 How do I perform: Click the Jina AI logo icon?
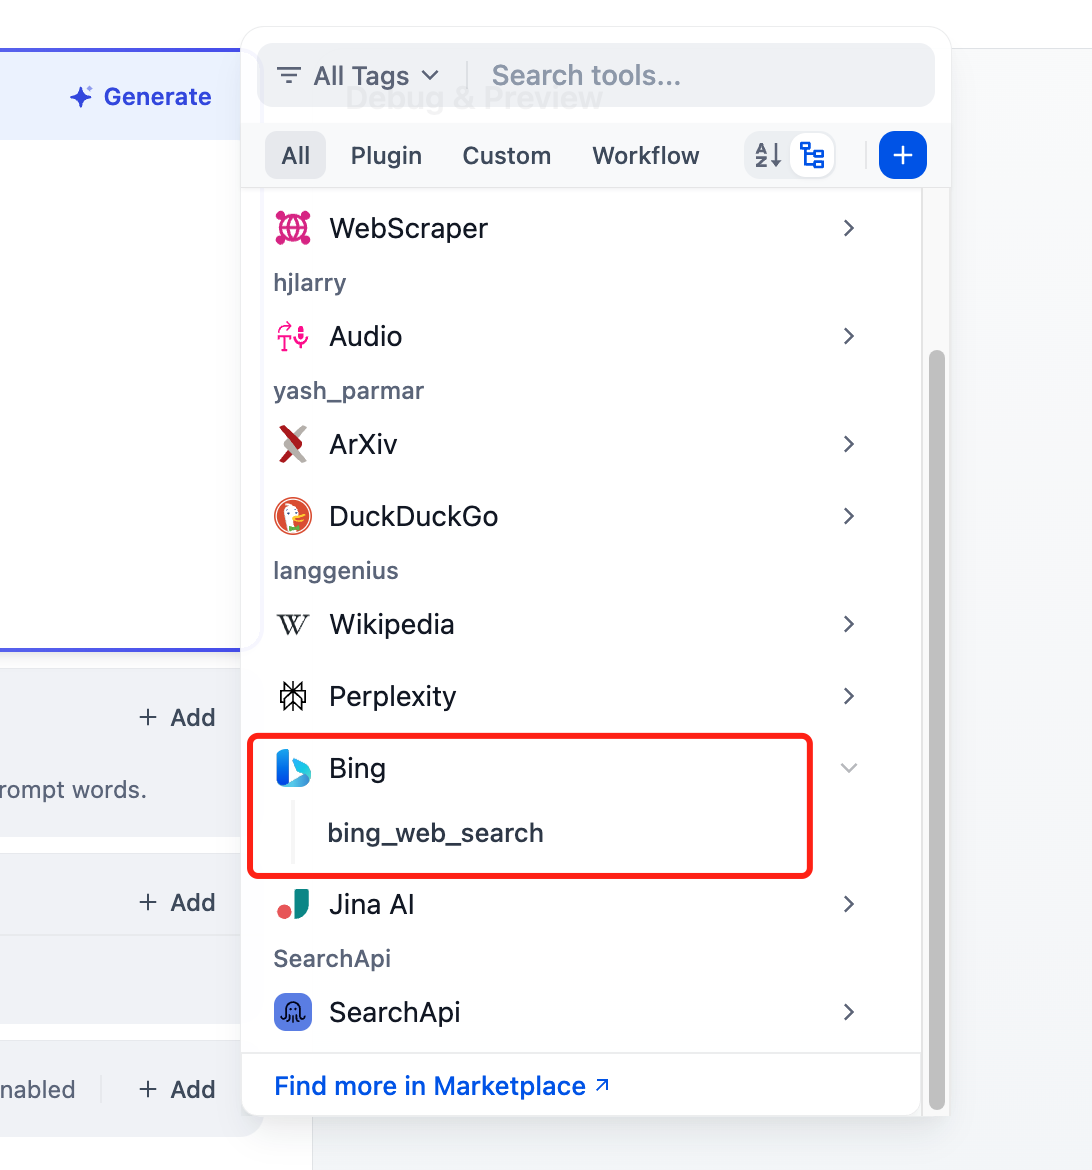point(293,904)
